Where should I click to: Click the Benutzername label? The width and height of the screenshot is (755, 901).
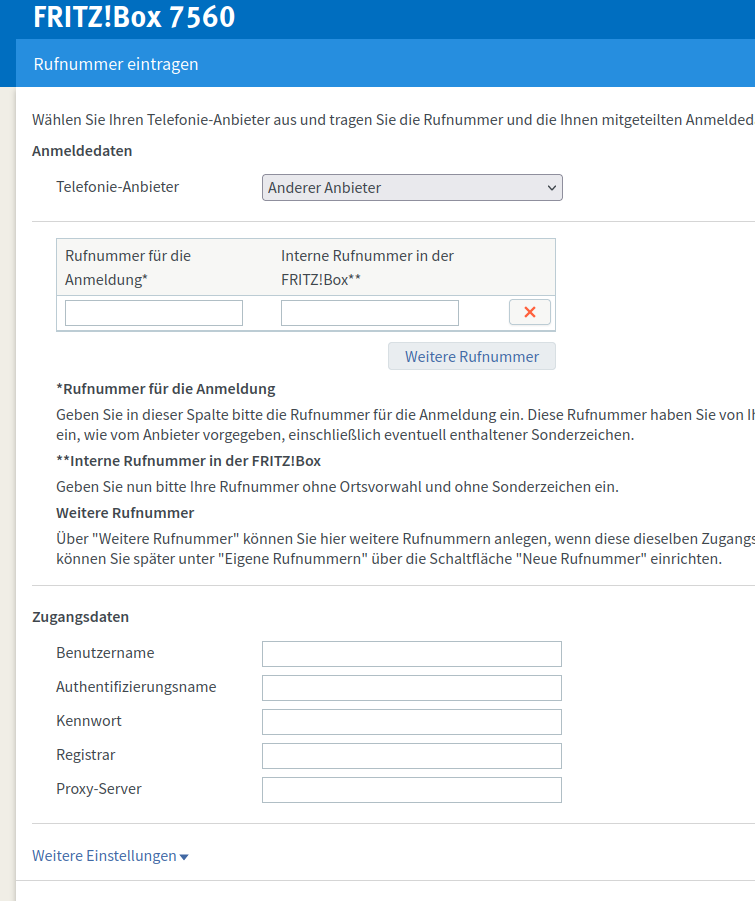pos(105,653)
